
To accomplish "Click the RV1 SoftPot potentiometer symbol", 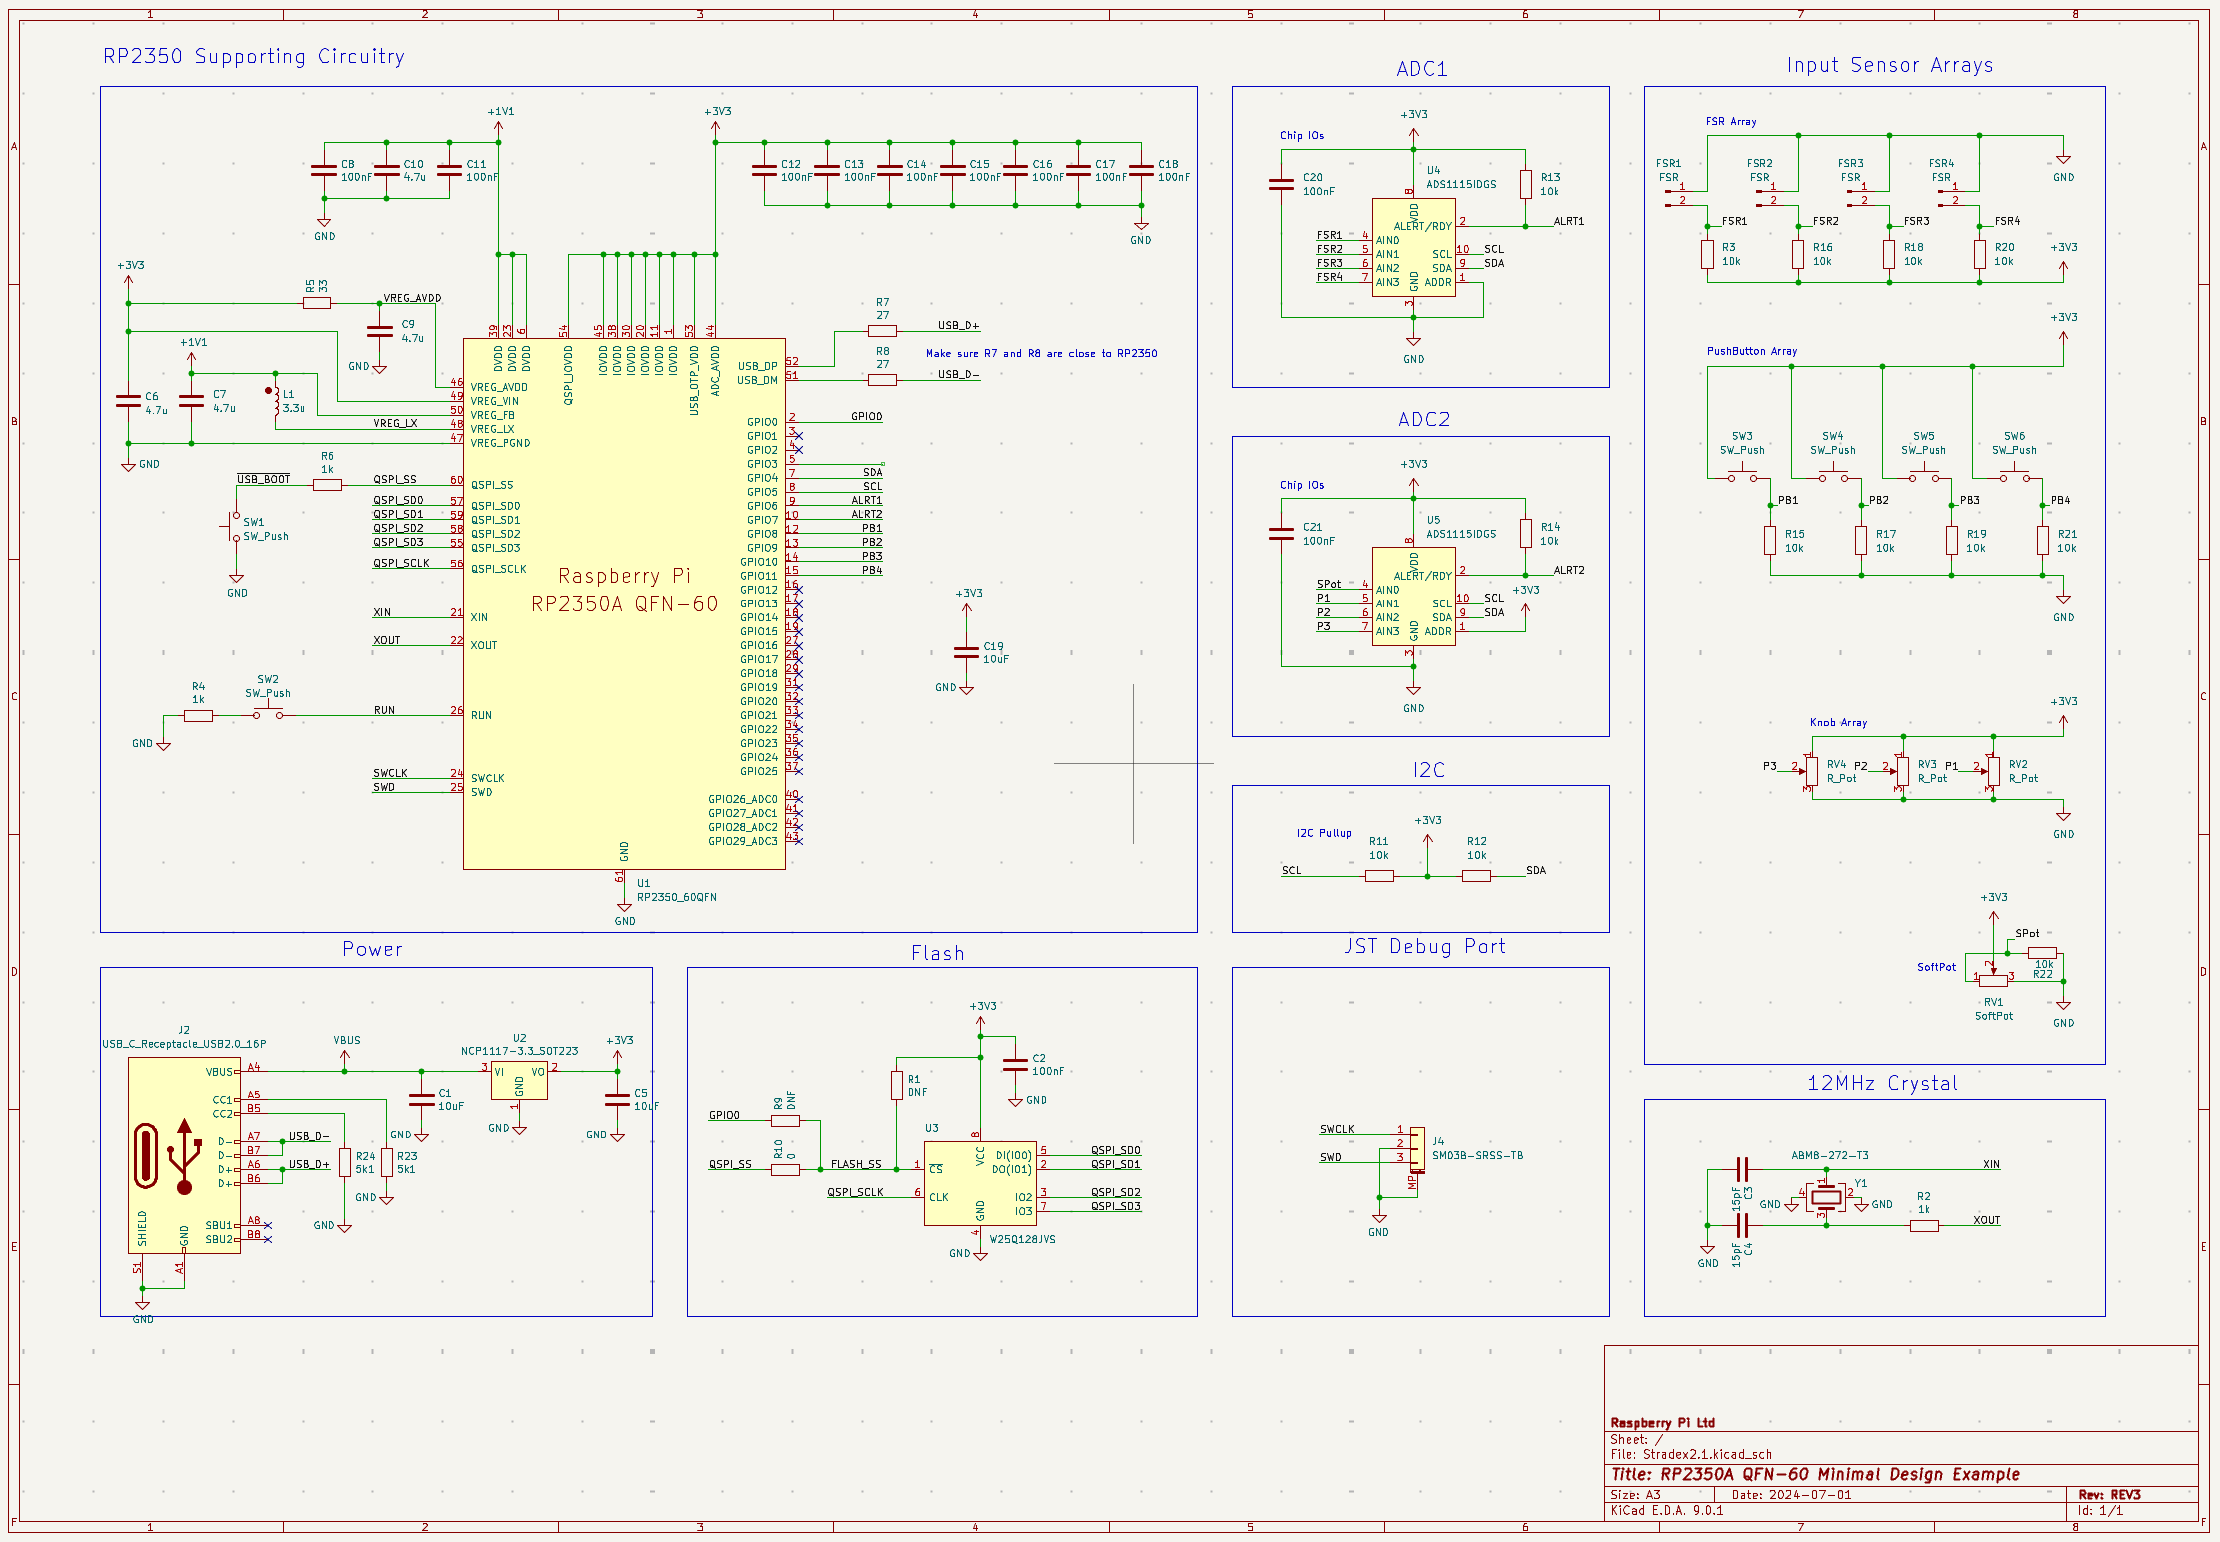I will tap(1992, 980).
